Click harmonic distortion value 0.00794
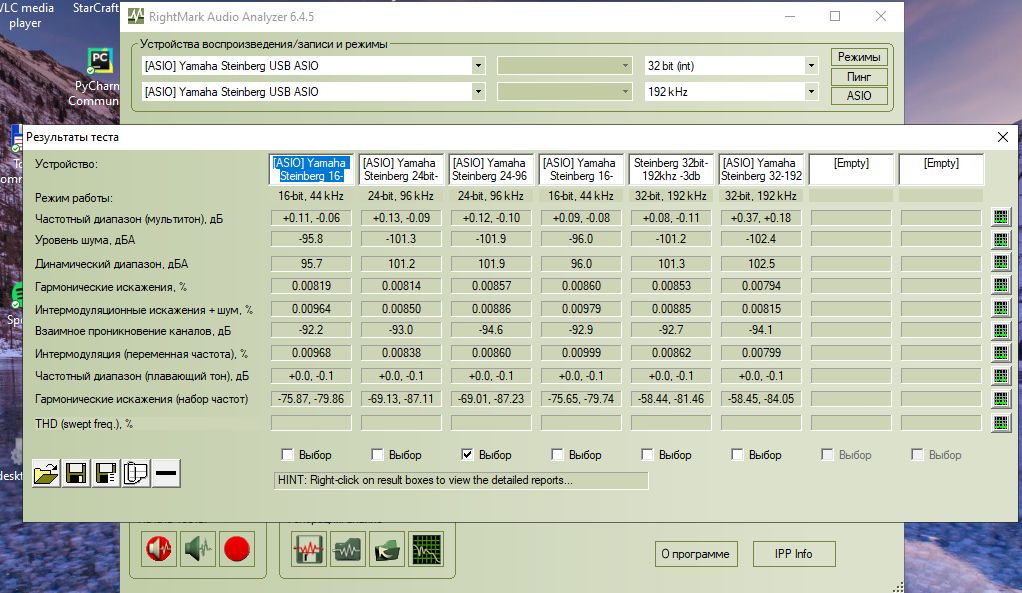Viewport: 1022px width, 593px height. pyautogui.click(x=761, y=286)
